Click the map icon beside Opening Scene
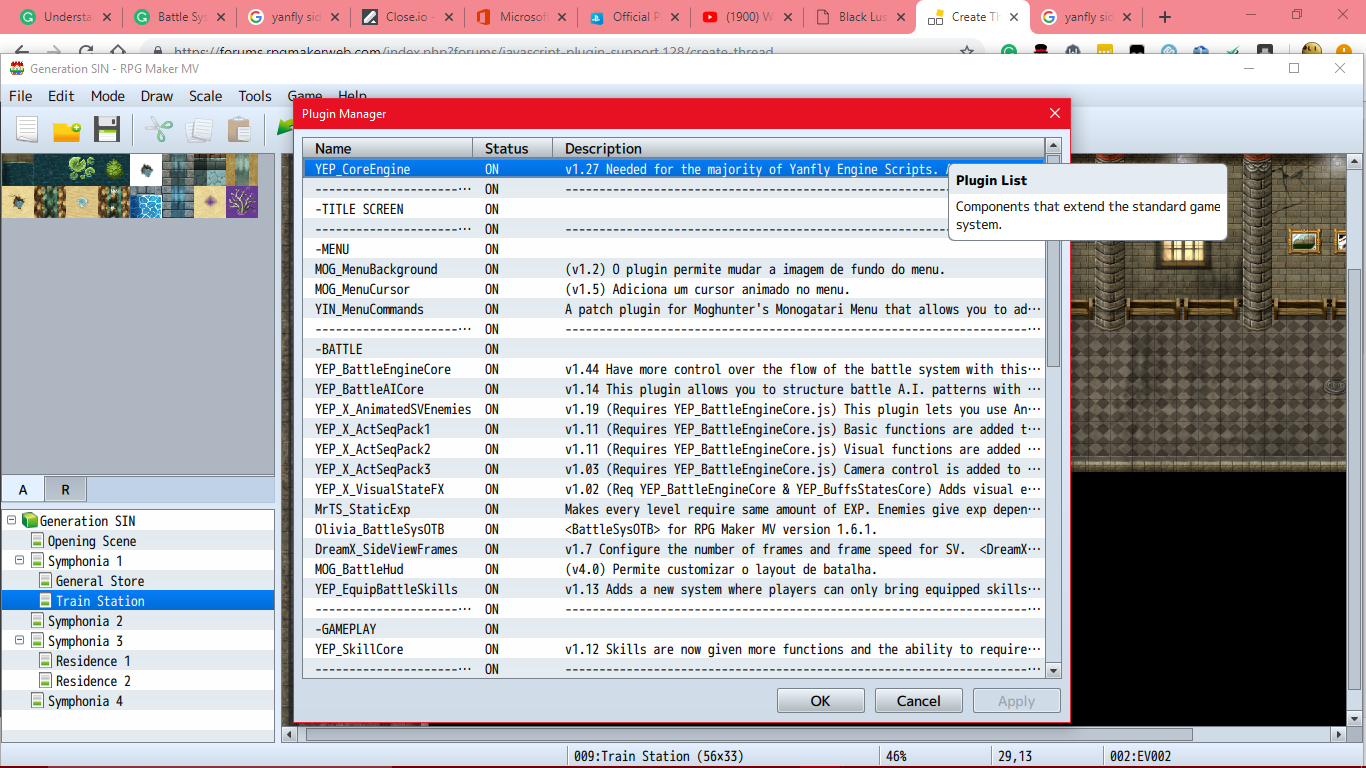 38,540
